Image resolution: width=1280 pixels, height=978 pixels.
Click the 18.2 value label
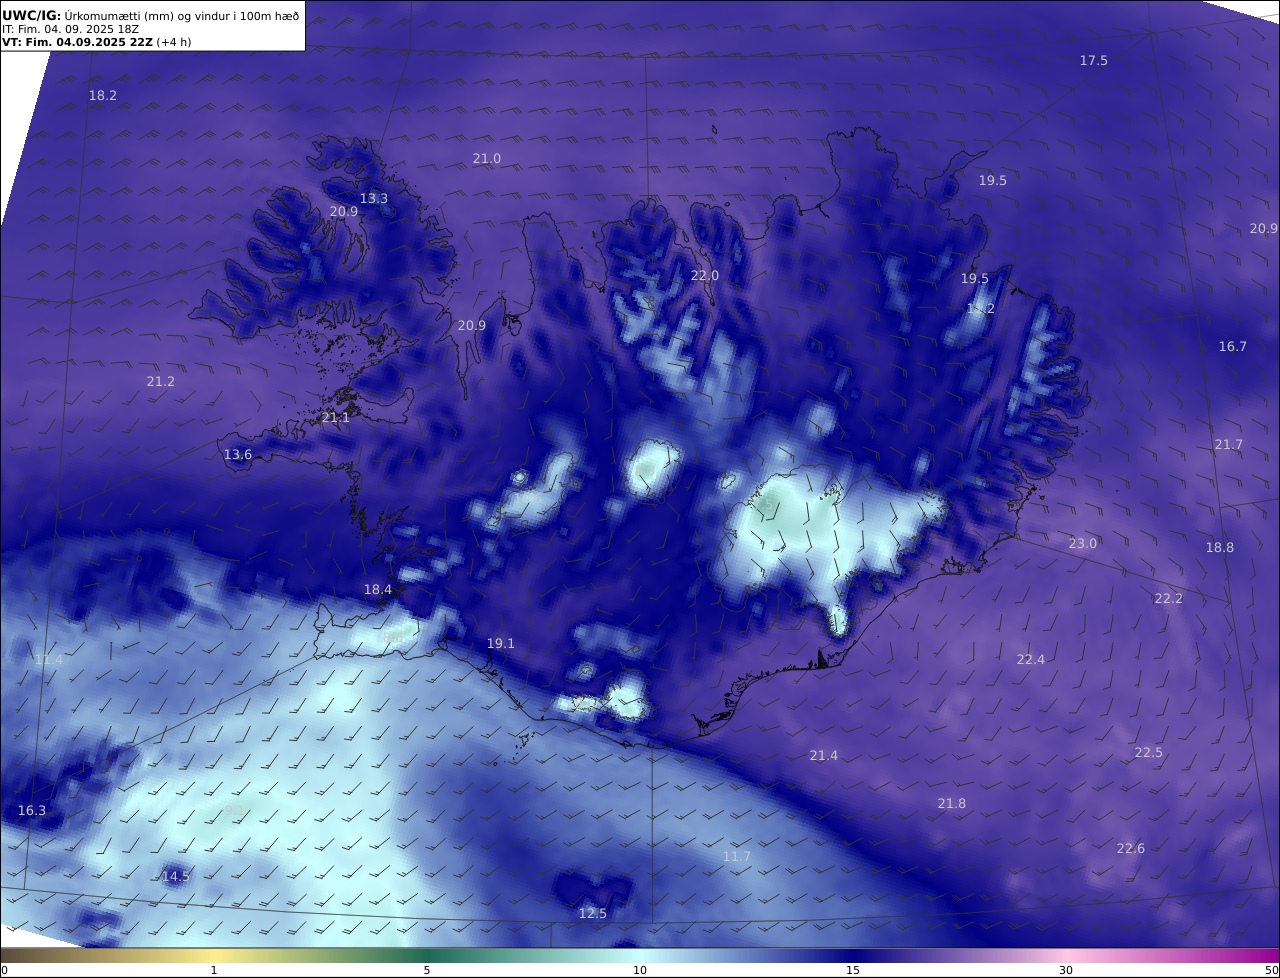pyautogui.click(x=103, y=96)
